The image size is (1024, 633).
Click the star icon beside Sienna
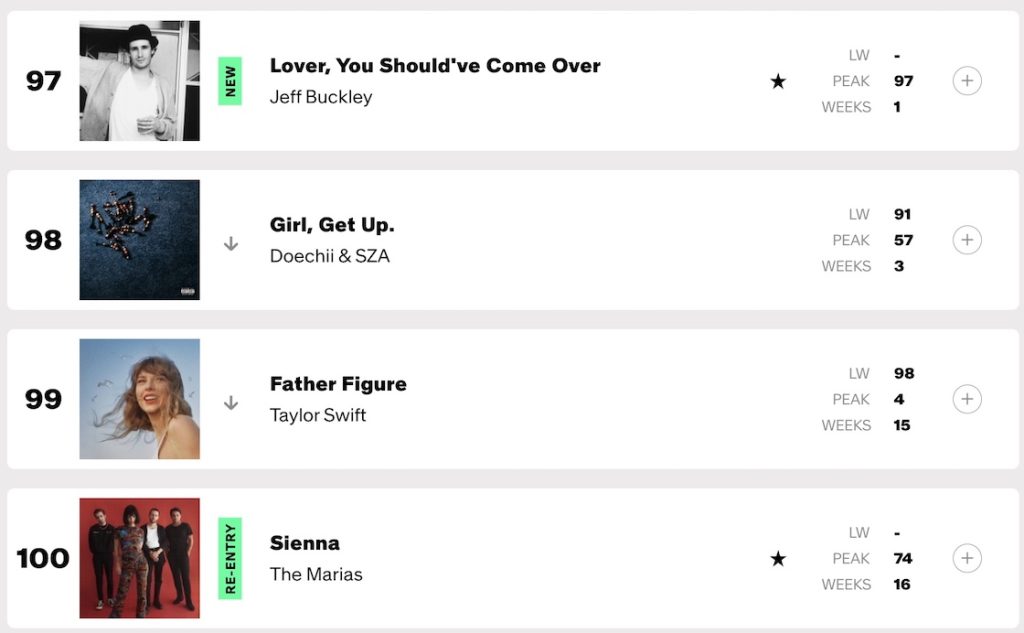point(778,559)
